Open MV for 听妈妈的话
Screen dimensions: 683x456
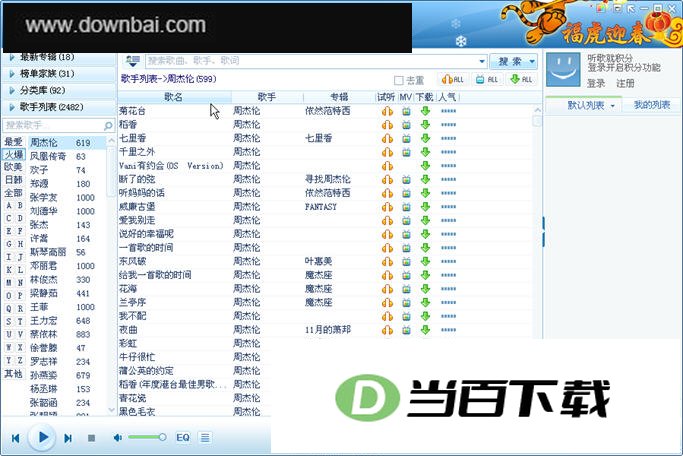click(406, 193)
